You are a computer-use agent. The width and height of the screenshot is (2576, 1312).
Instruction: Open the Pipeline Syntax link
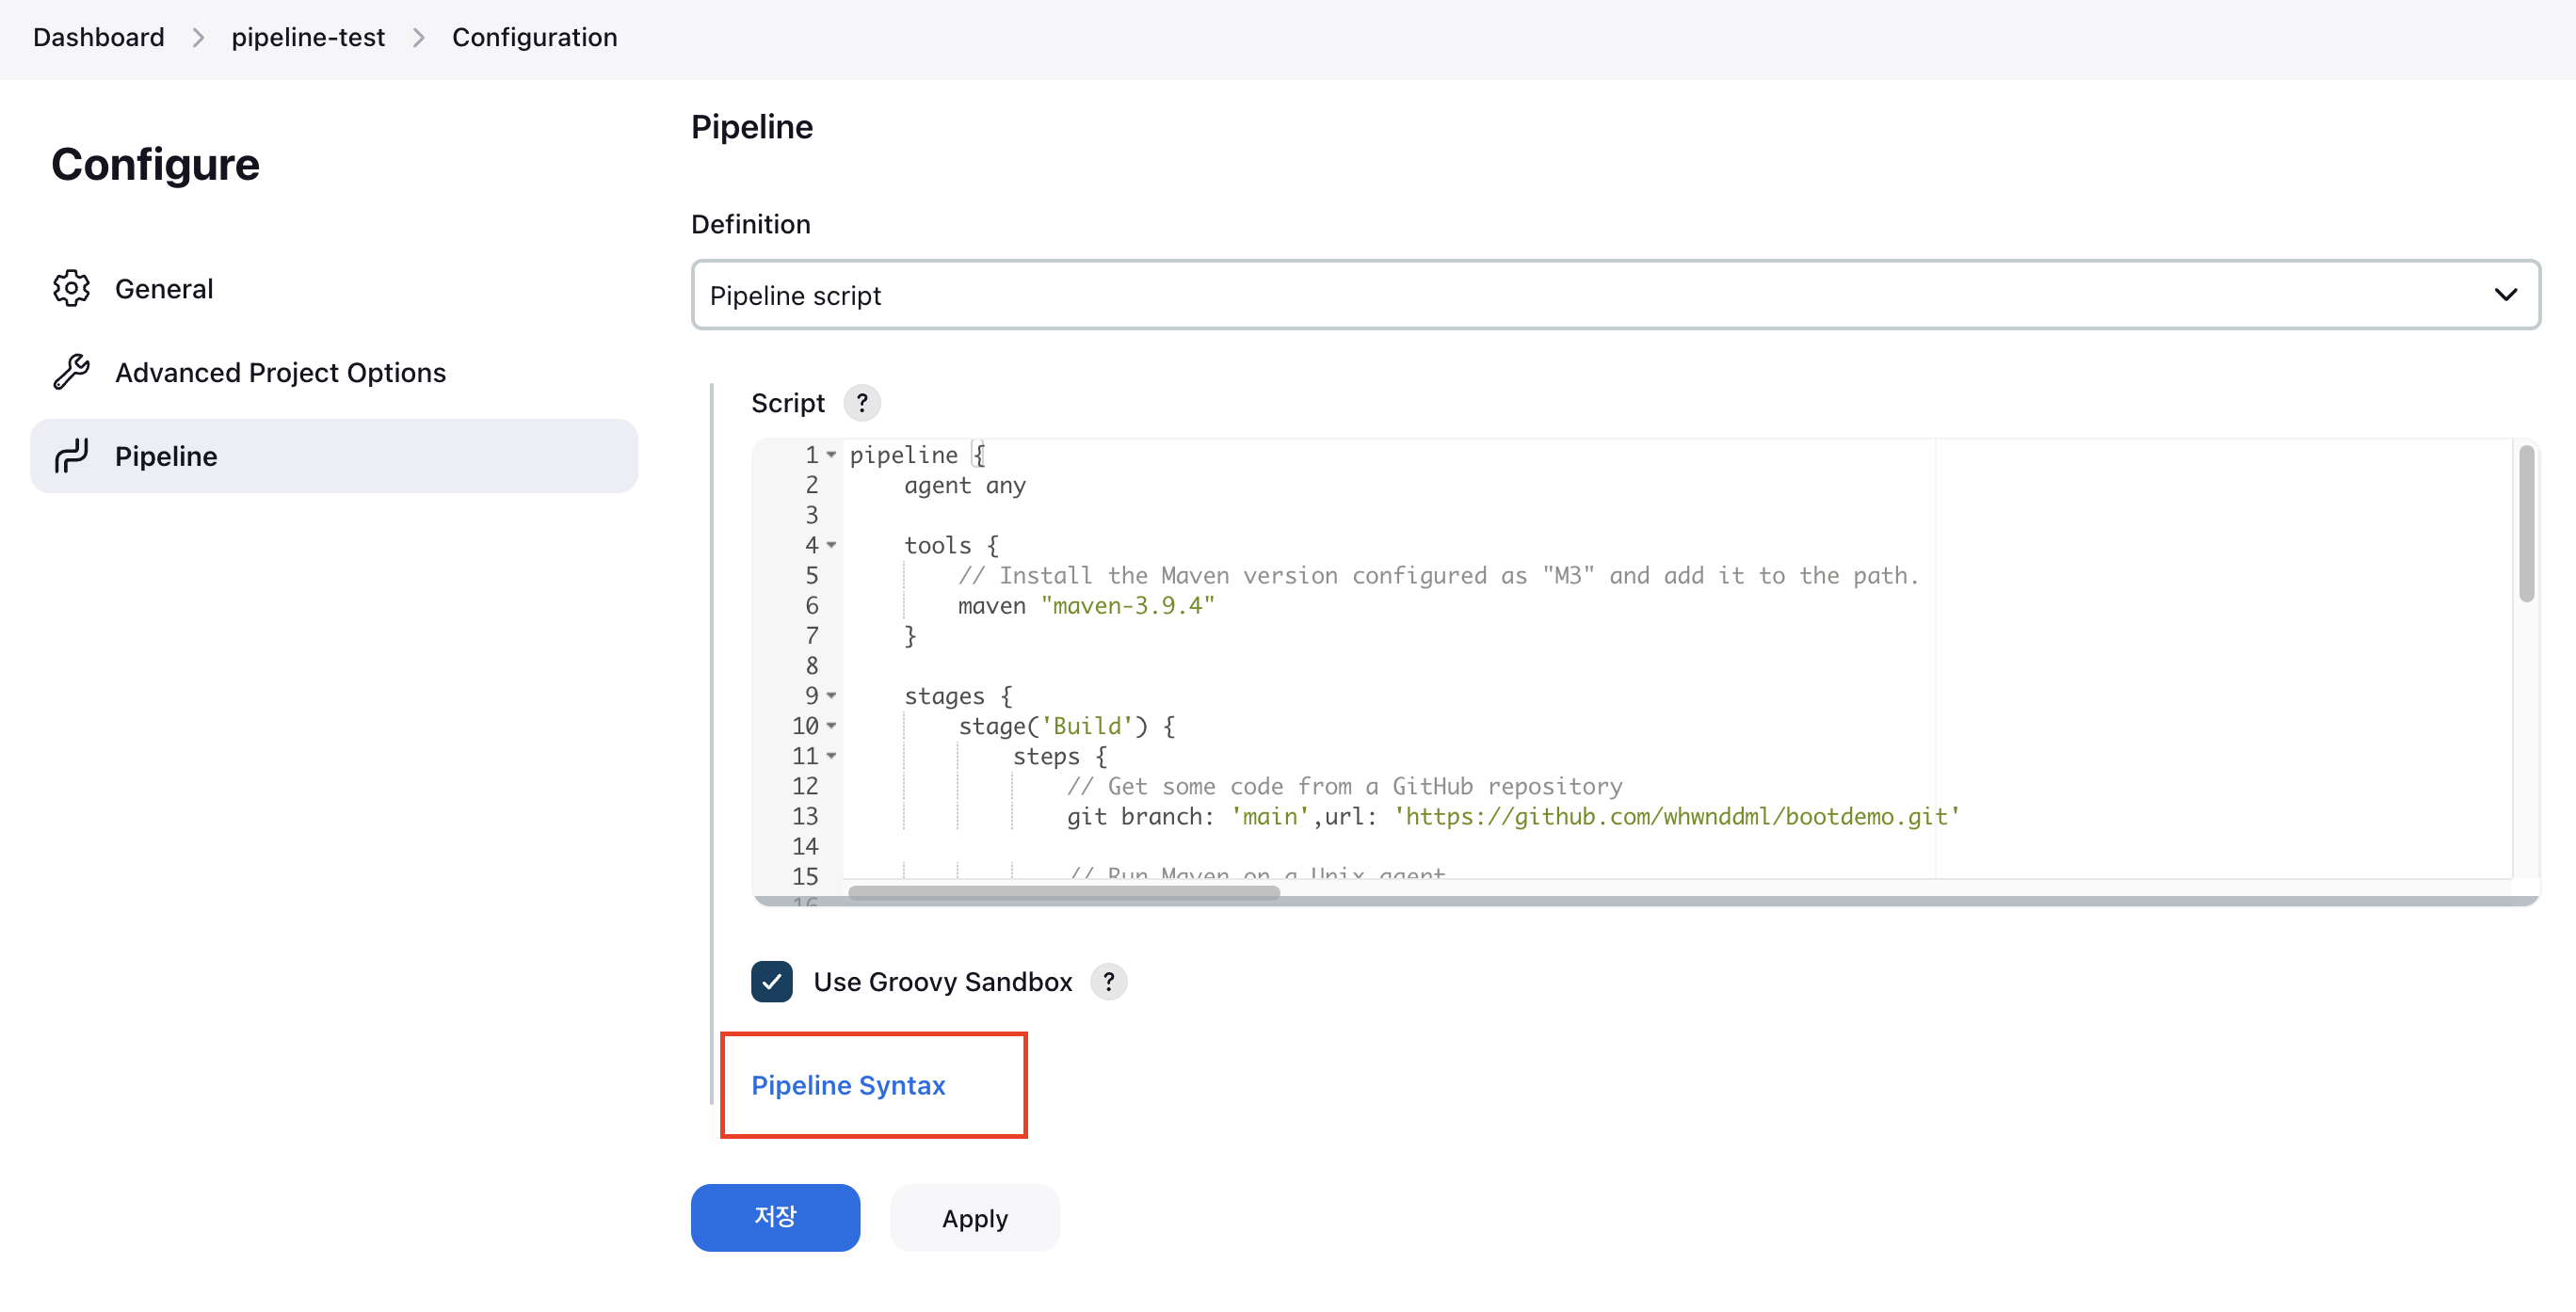(848, 1085)
